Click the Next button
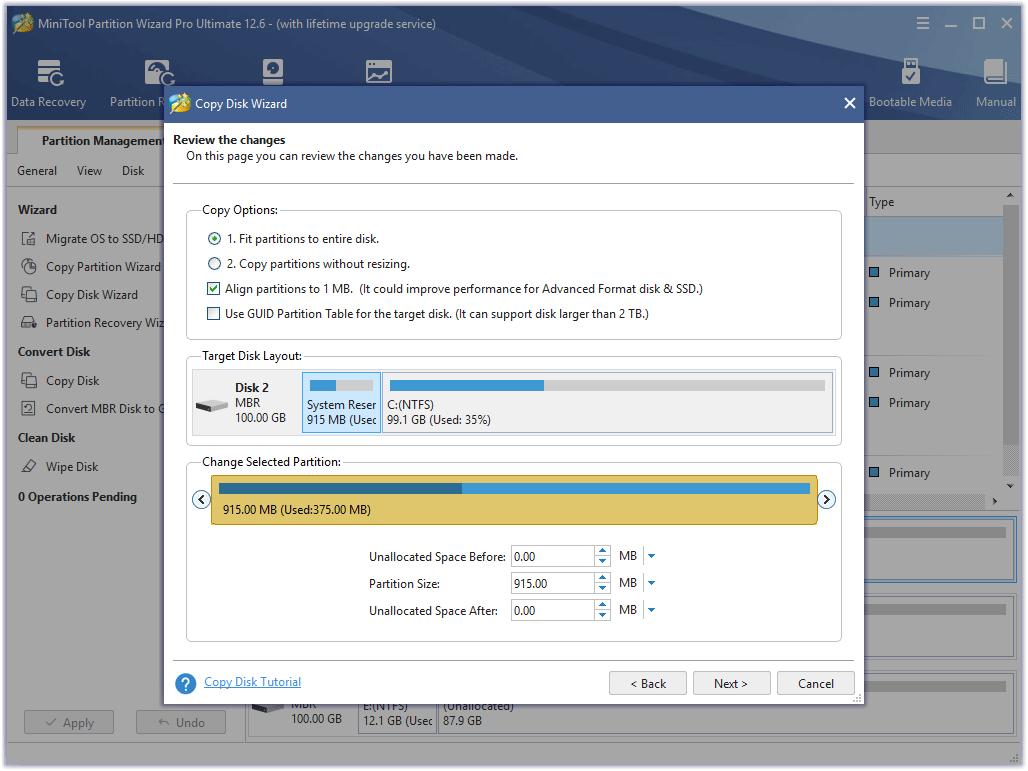Image resolution: width=1028 pixels, height=771 pixels. pos(731,684)
